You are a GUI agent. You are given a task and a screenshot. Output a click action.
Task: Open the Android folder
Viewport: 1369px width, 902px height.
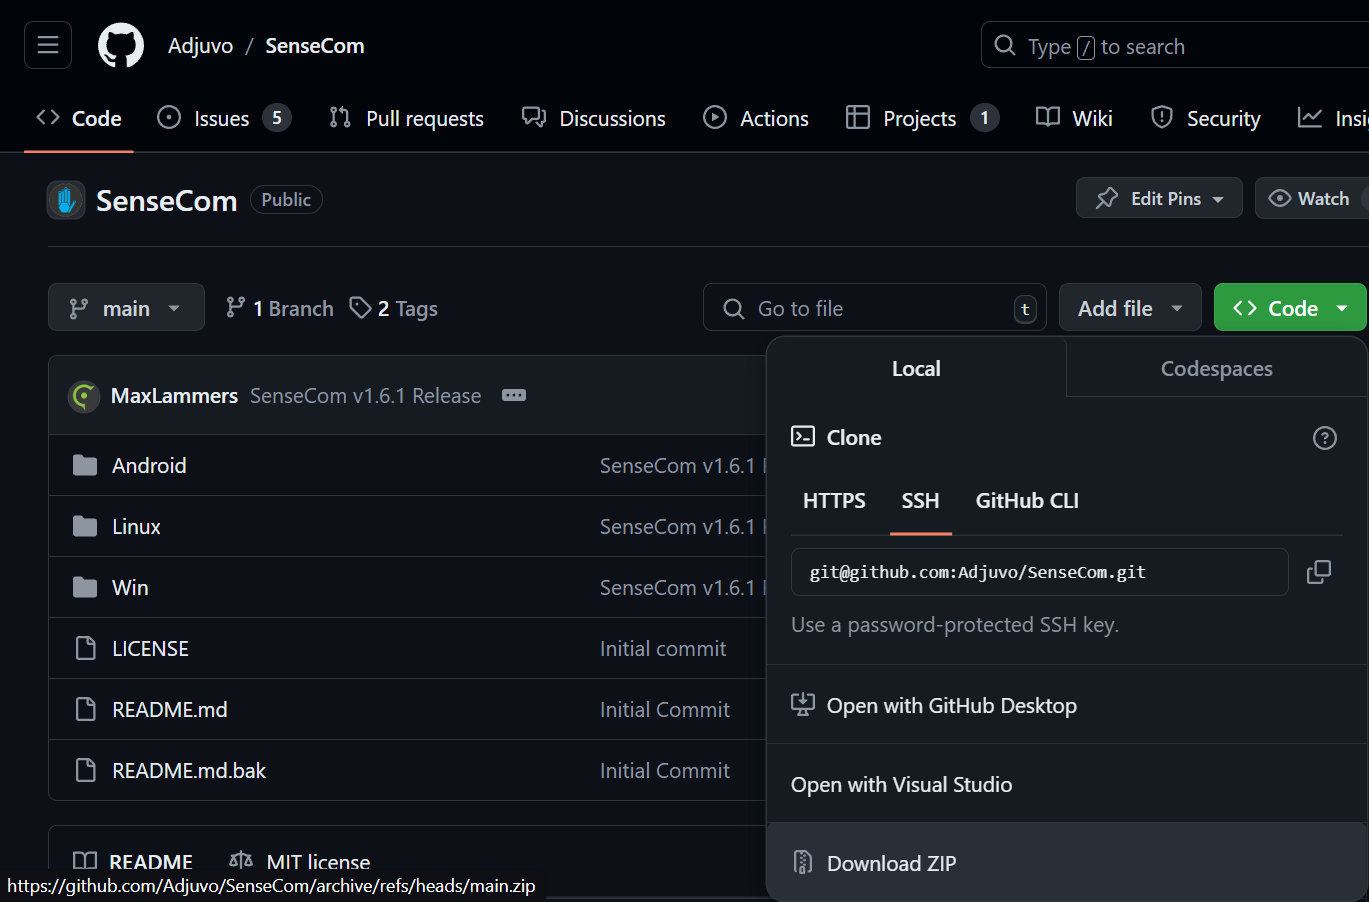point(149,465)
